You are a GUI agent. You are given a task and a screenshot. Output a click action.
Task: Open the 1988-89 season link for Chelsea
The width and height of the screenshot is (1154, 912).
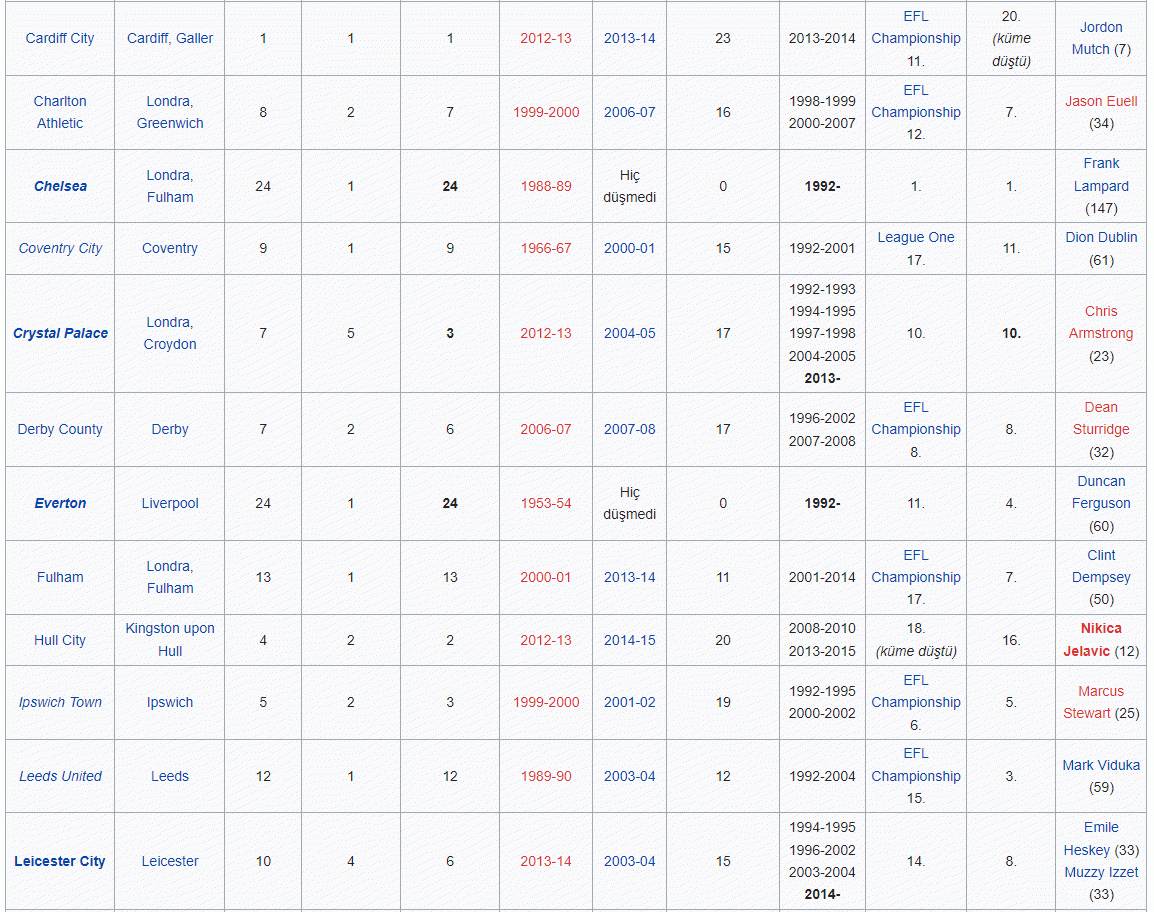[546, 186]
